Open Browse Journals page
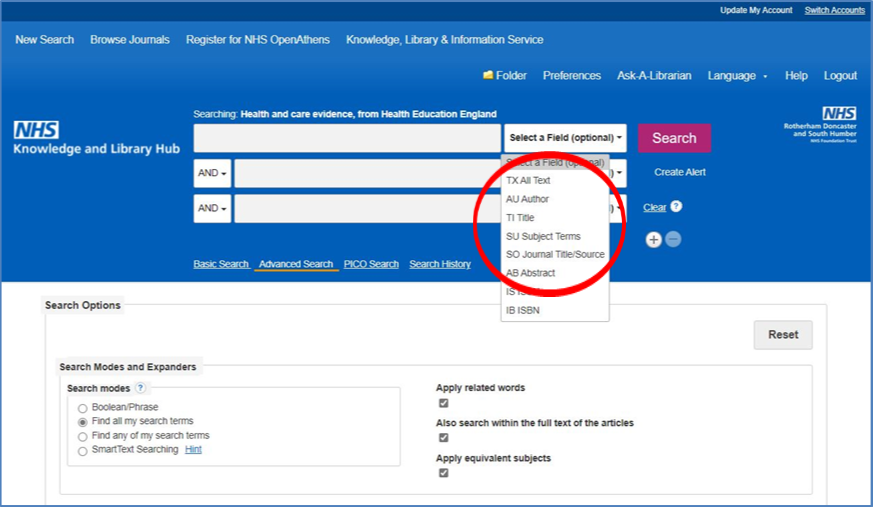Screen dimensions: 873x507 130,40
